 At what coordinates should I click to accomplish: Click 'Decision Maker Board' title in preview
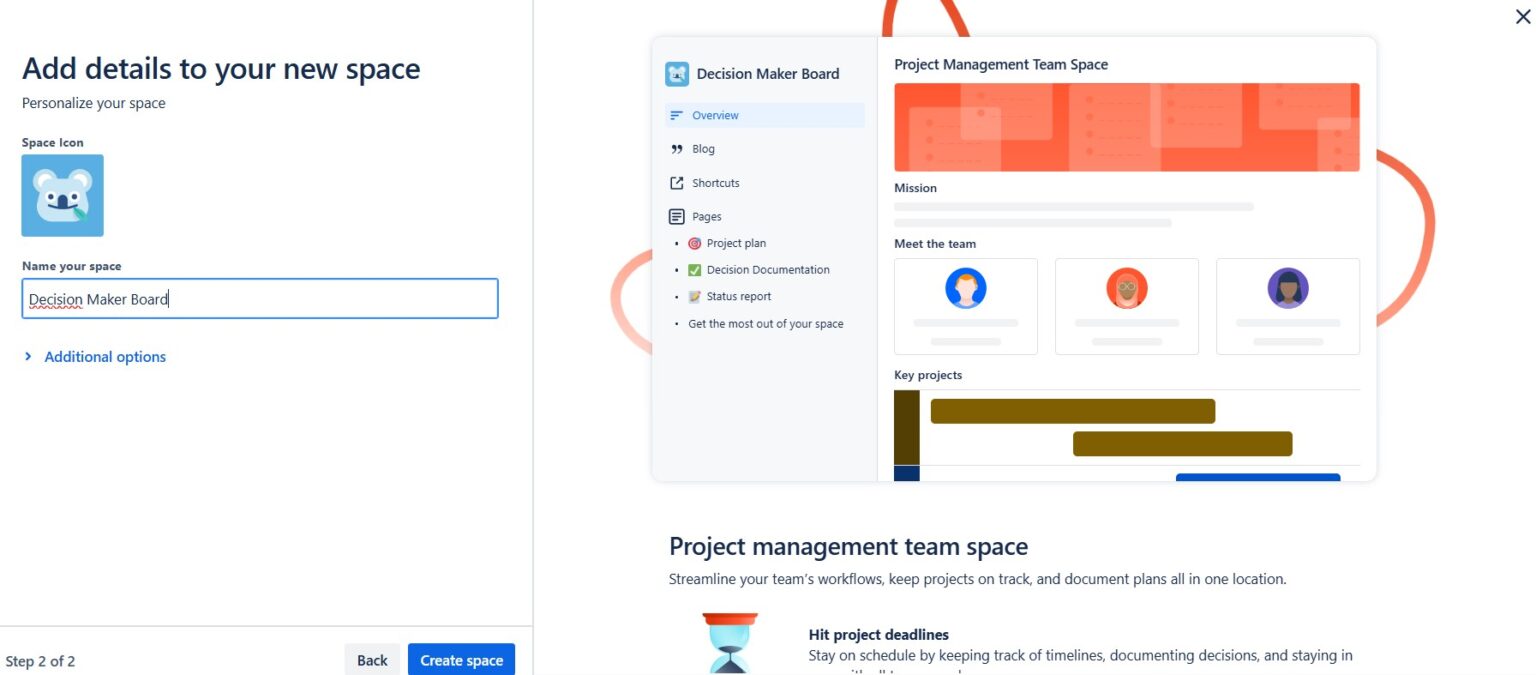coord(768,74)
